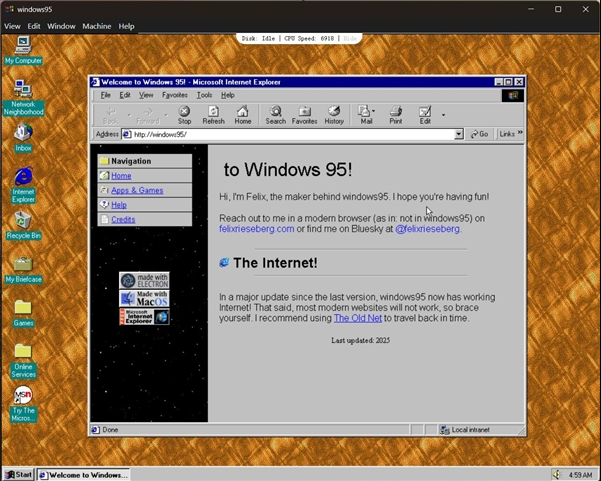The width and height of the screenshot is (601, 481).
Task: Open the Machine menu in the emulator
Action: pyautogui.click(x=97, y=26)
